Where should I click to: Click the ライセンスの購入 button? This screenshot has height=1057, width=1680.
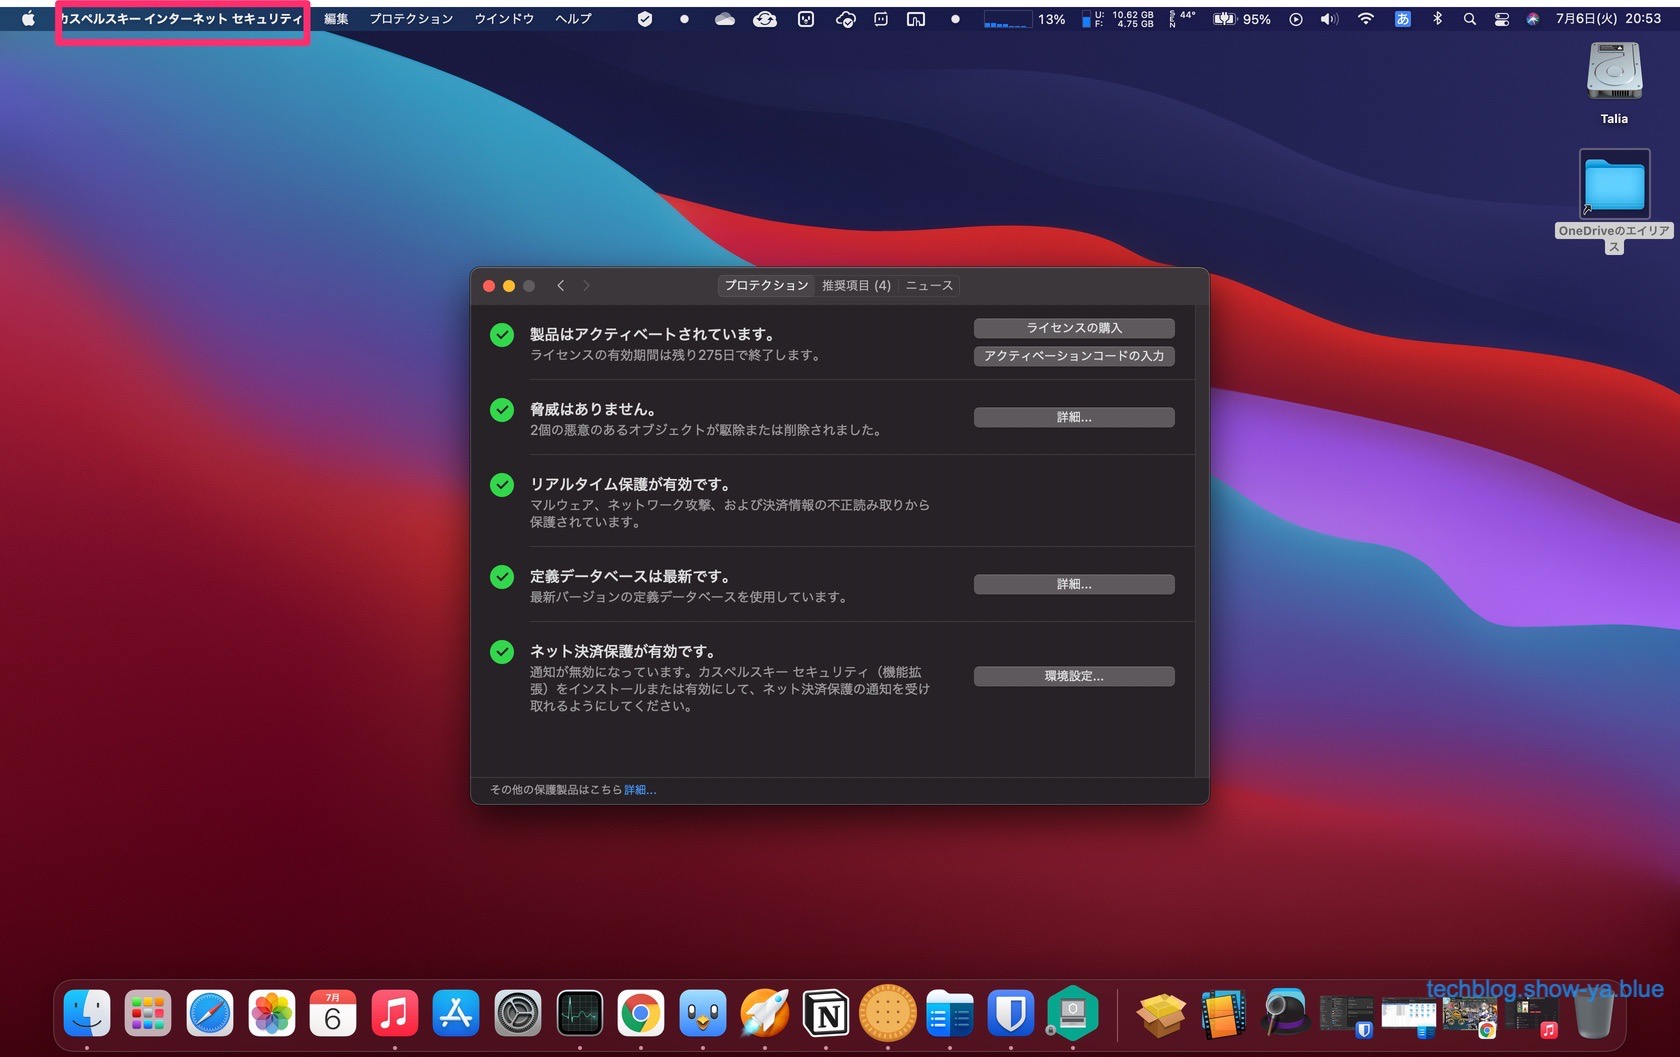pyautogui.click(x=1074, y=328)
